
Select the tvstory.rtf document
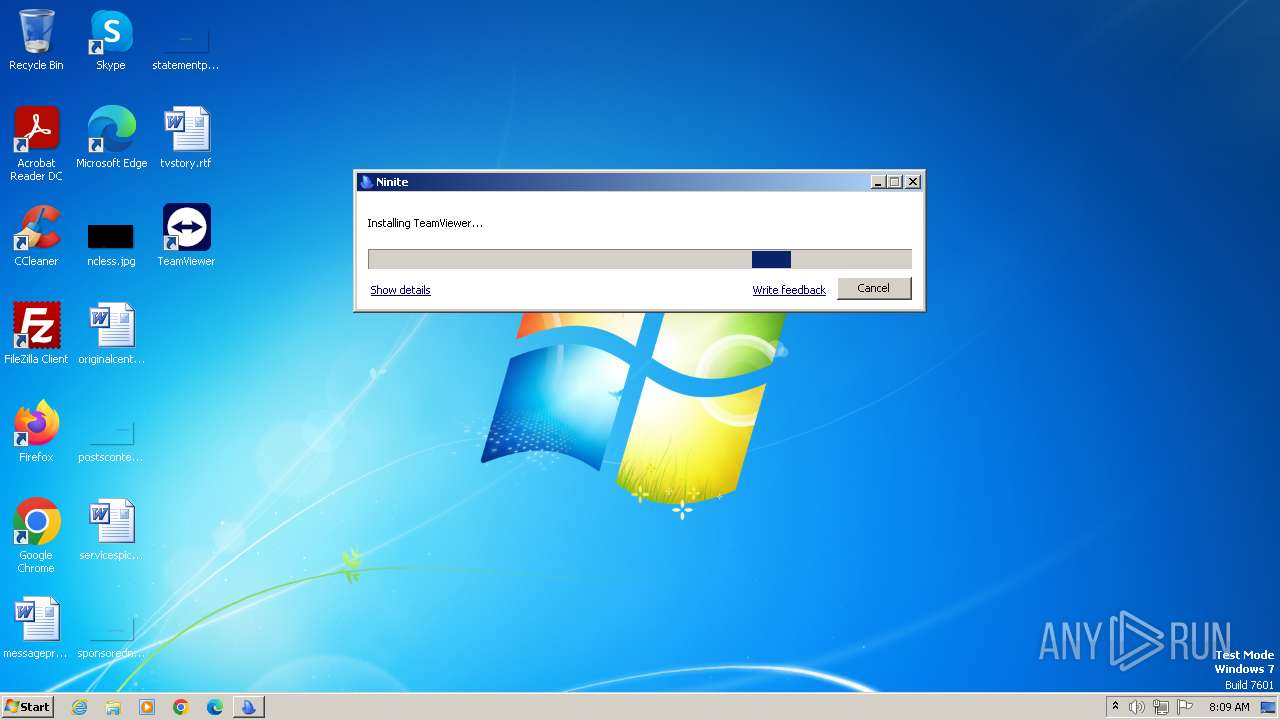(x=186, y=138)
